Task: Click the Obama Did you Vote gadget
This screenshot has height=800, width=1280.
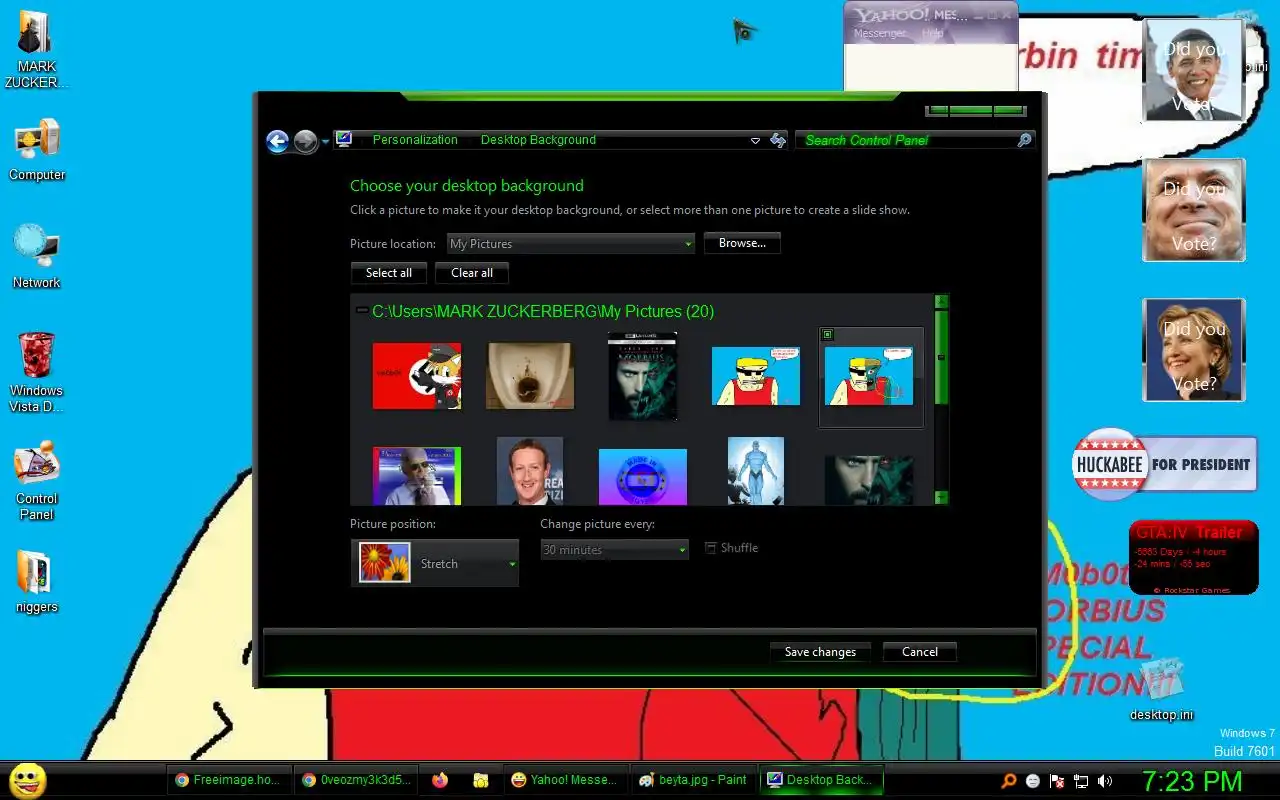Action: (x=1194, y=71)
